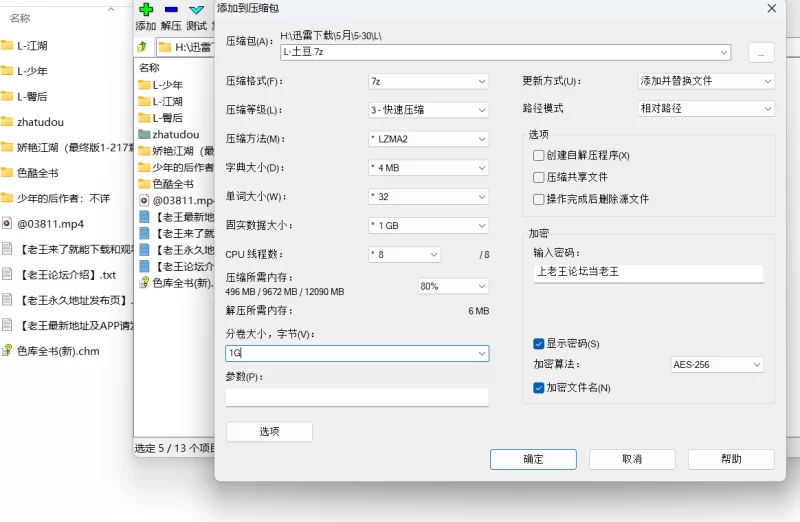This screenshot has height=522, width=800.
Task: Click 选项 button under parameters
Action: point(269,432)
